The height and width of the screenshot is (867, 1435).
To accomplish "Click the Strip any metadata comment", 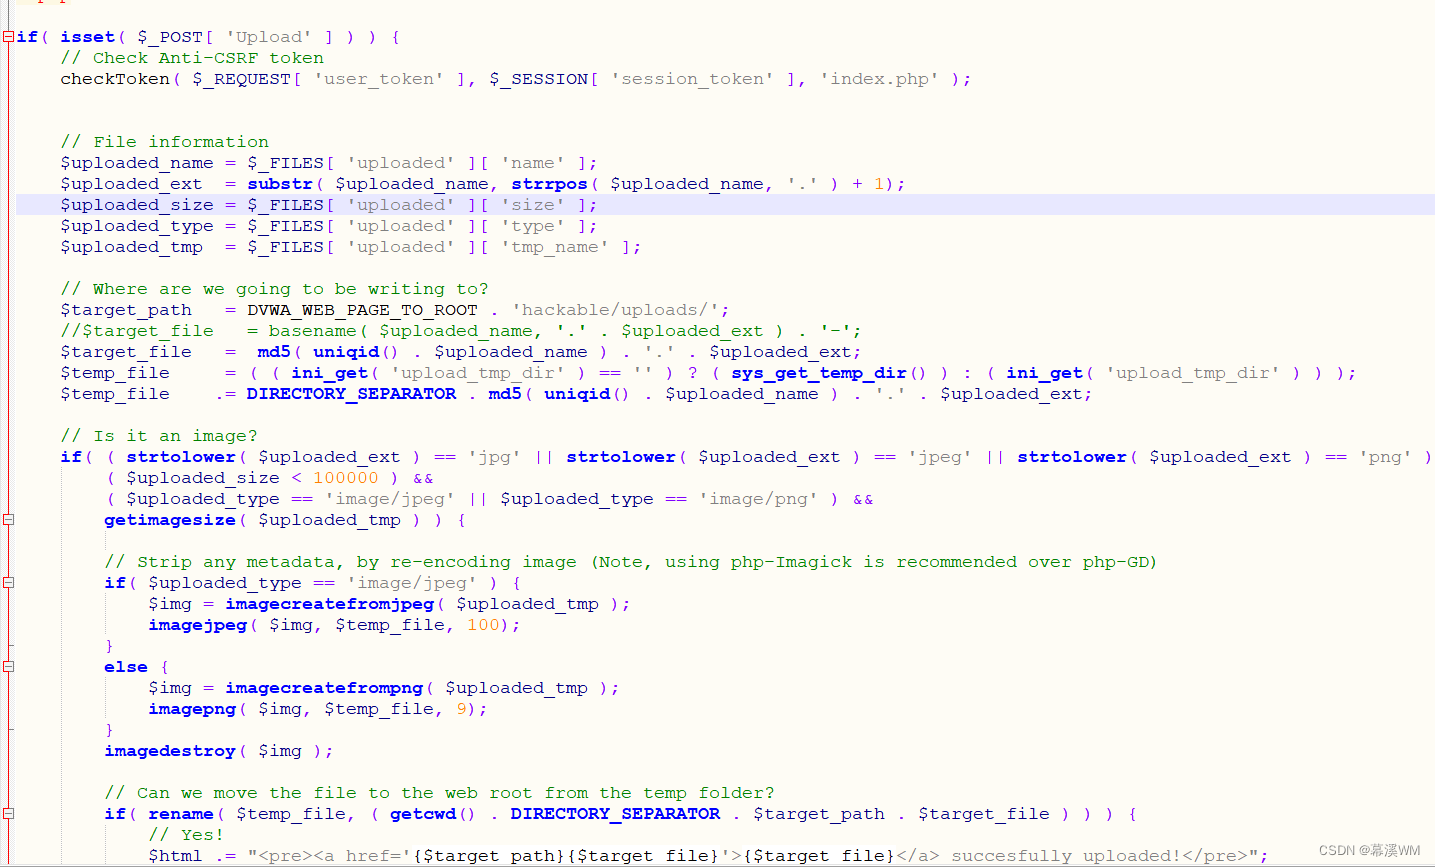I will 631,562.
